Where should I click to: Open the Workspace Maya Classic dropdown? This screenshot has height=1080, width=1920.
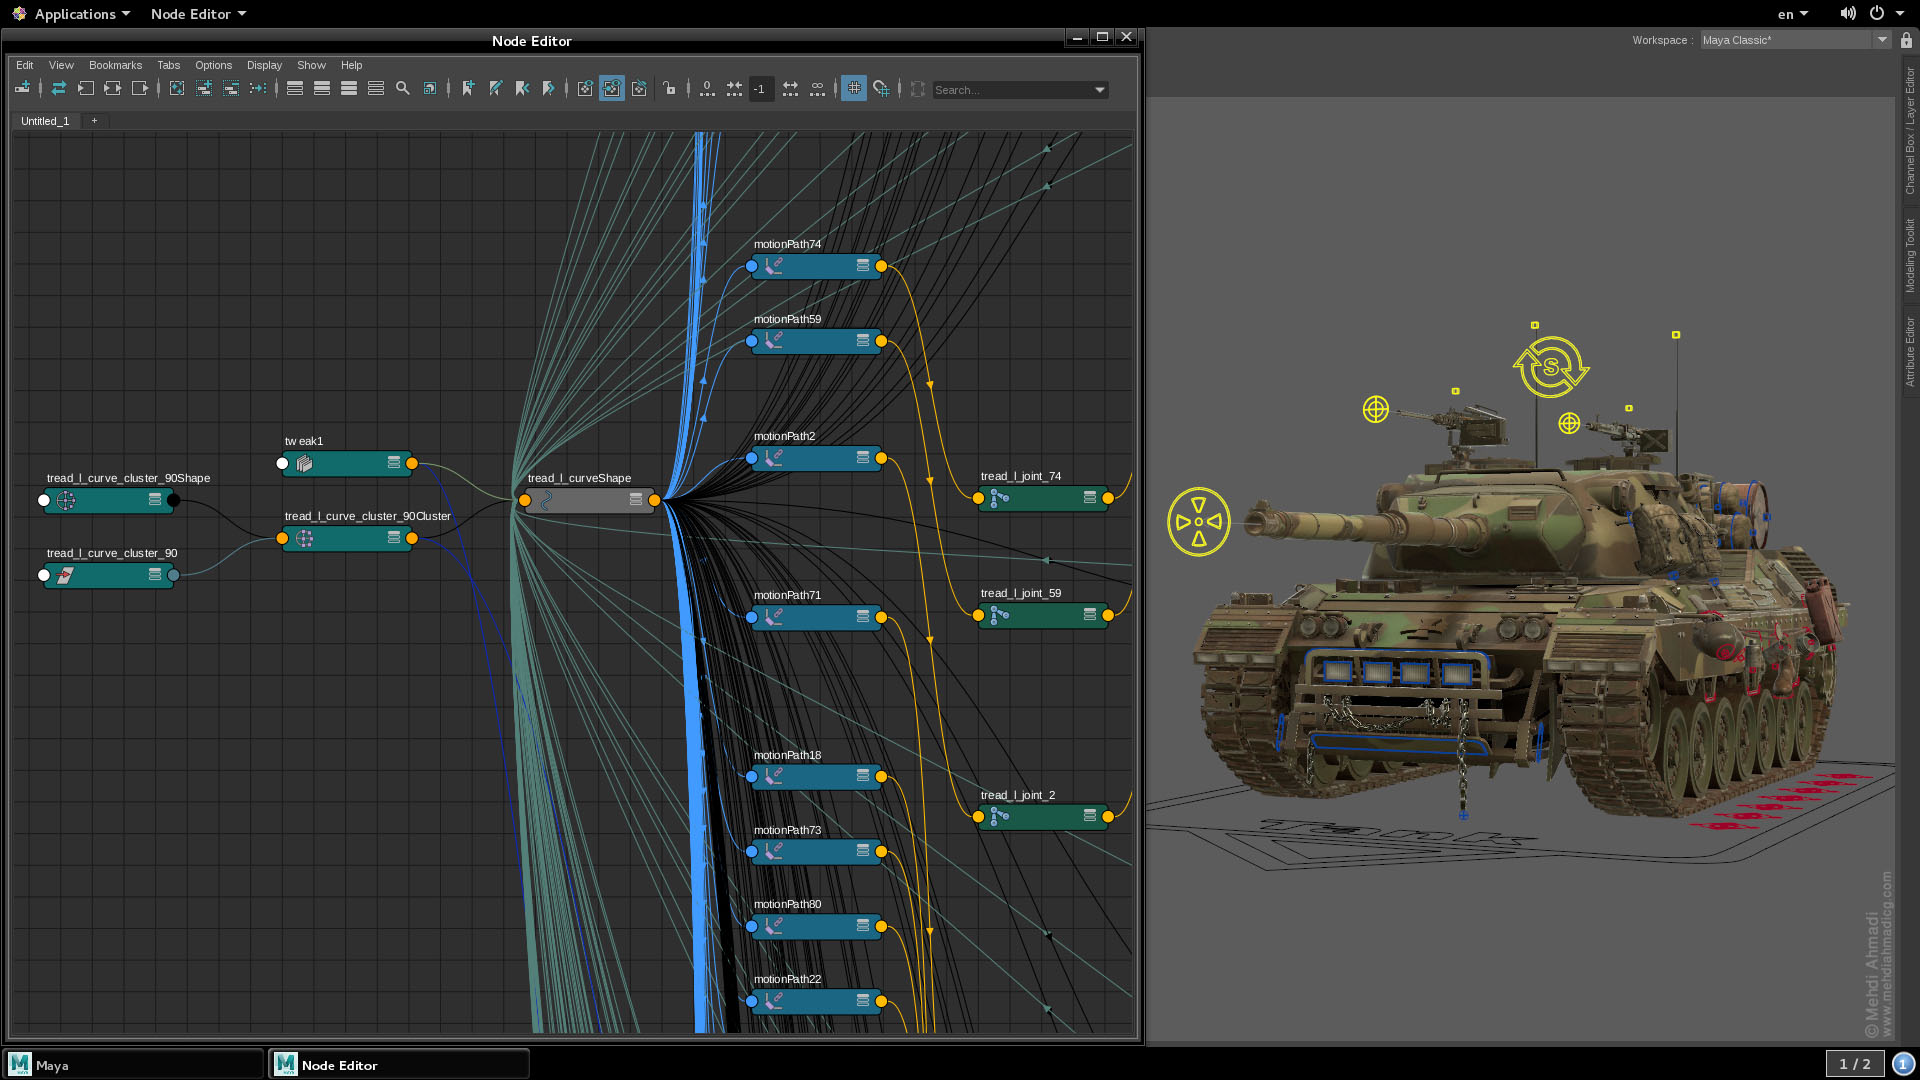pos(1795,40)
